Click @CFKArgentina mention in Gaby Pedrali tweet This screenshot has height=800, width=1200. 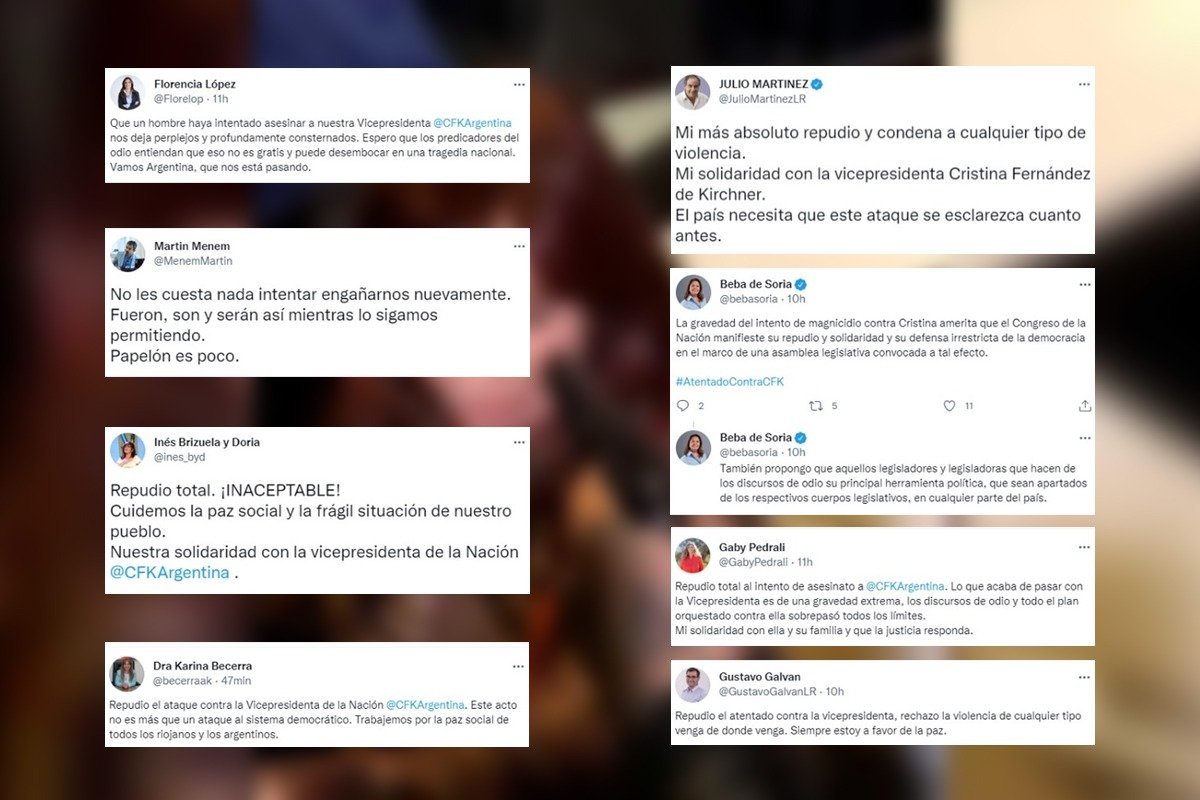[x=905, y=586]
